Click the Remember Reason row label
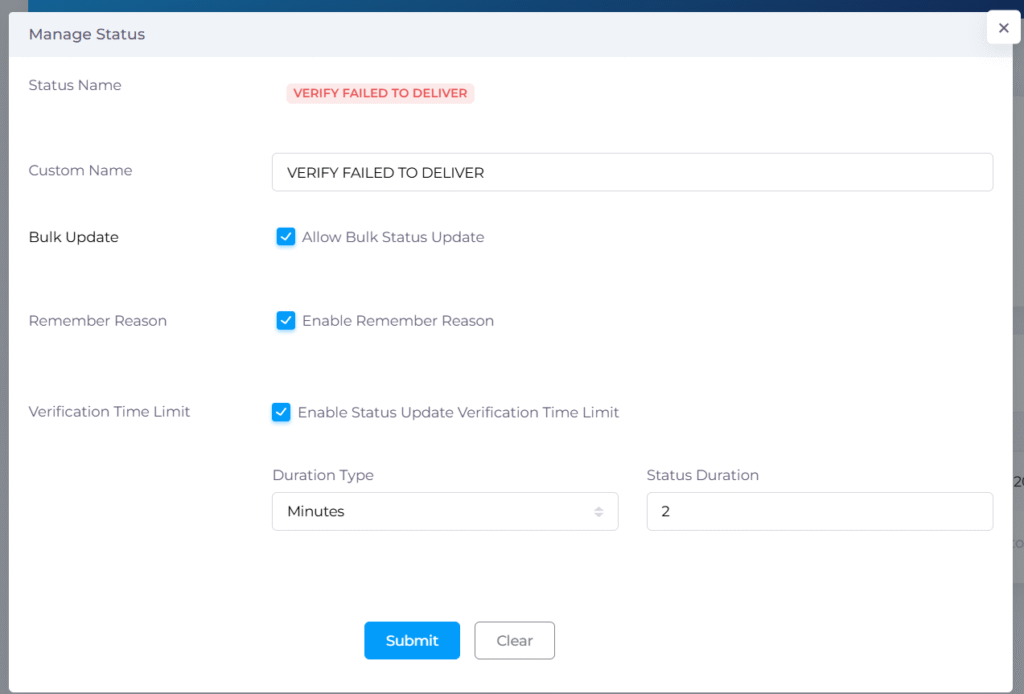 pyautogui.click(x=98, y=321)
